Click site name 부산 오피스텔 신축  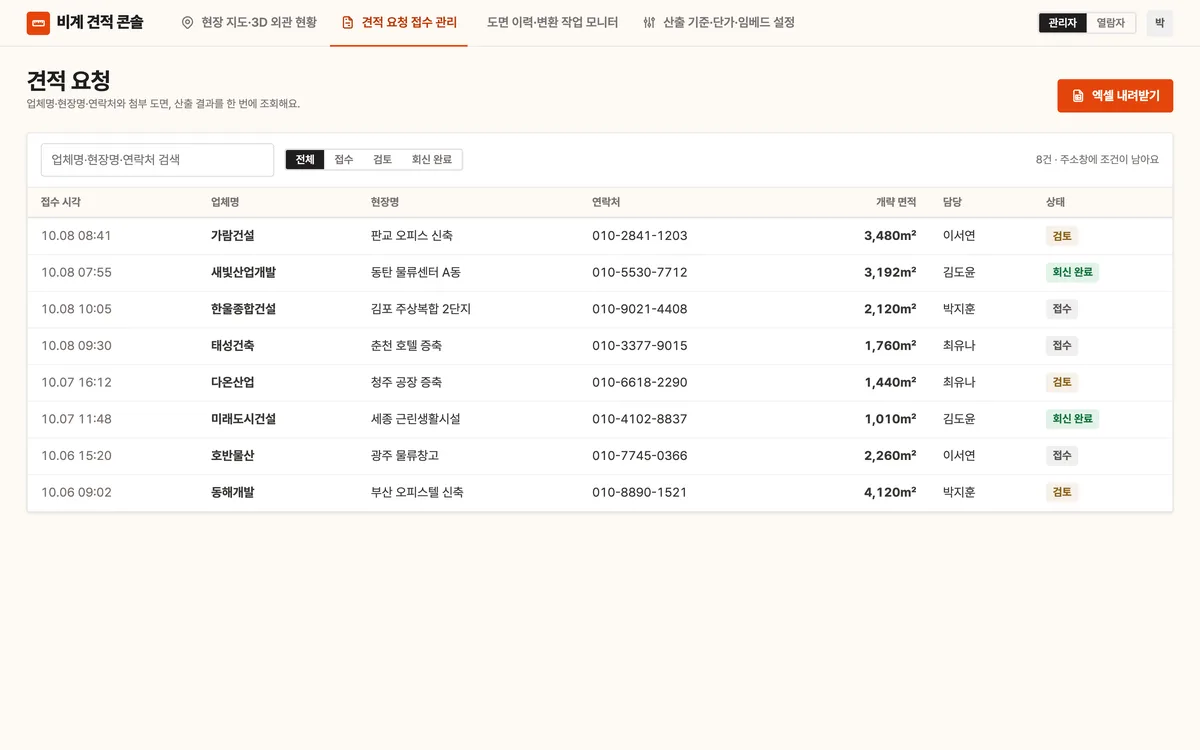[x=417, y=492]
